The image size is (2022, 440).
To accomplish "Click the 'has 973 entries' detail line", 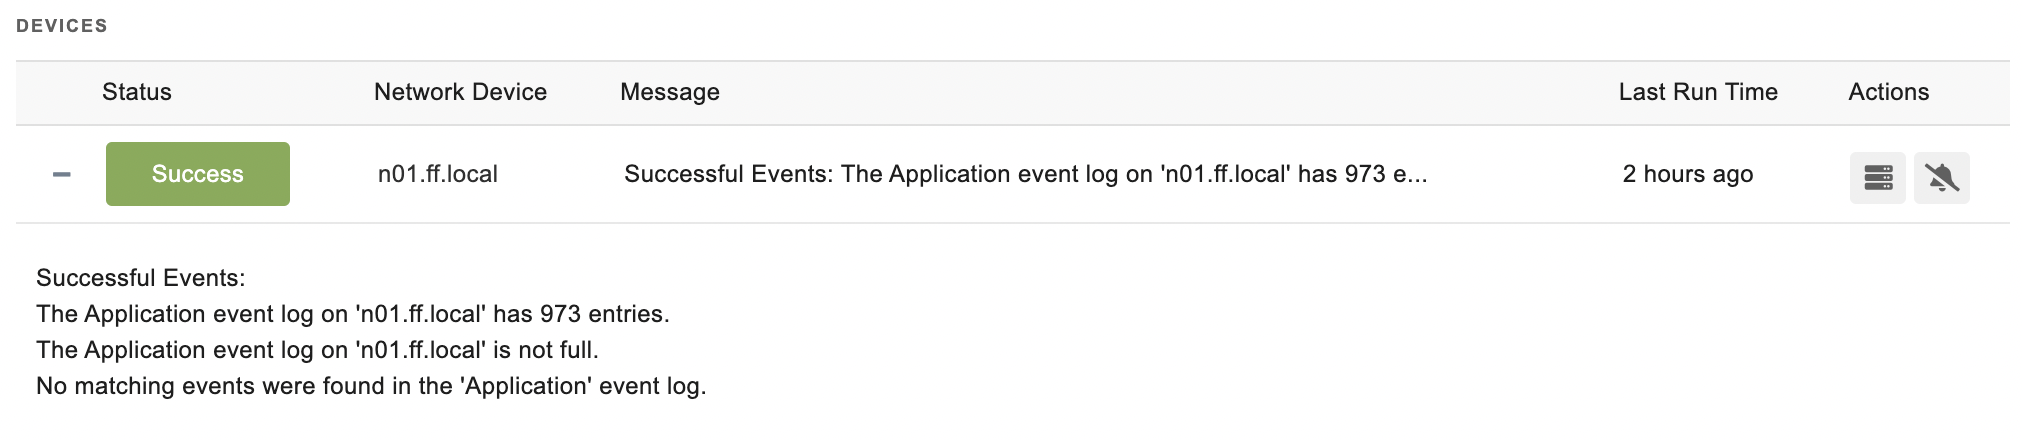I will (353, 314).
